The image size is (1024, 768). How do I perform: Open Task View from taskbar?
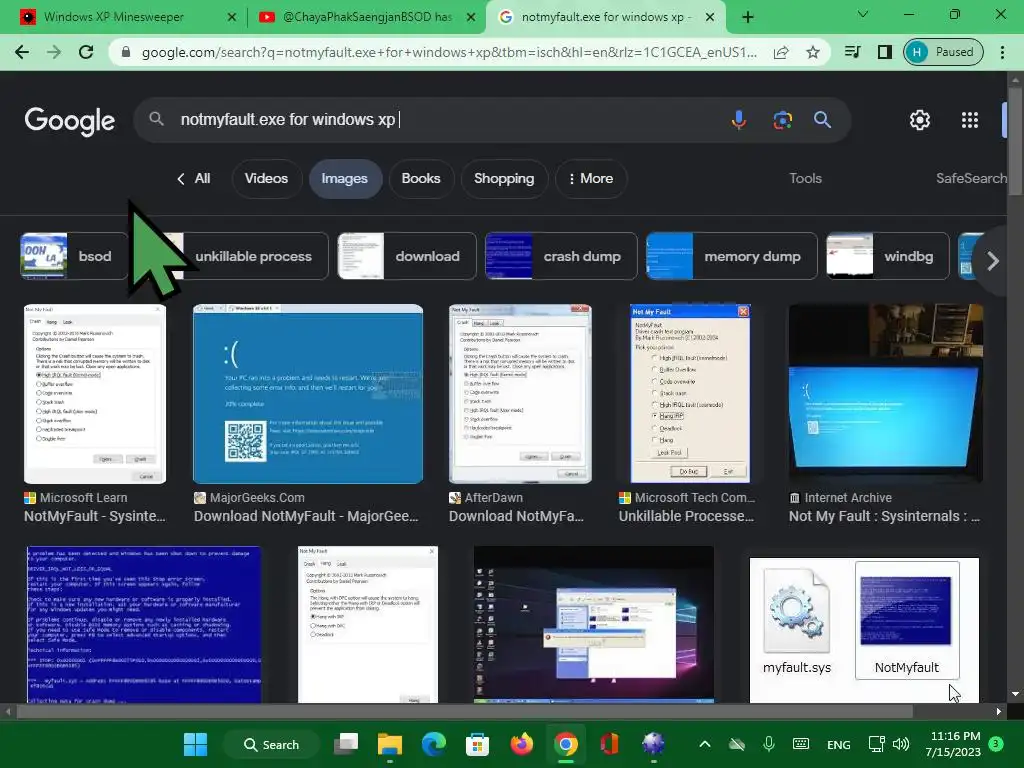pos(346,744)
